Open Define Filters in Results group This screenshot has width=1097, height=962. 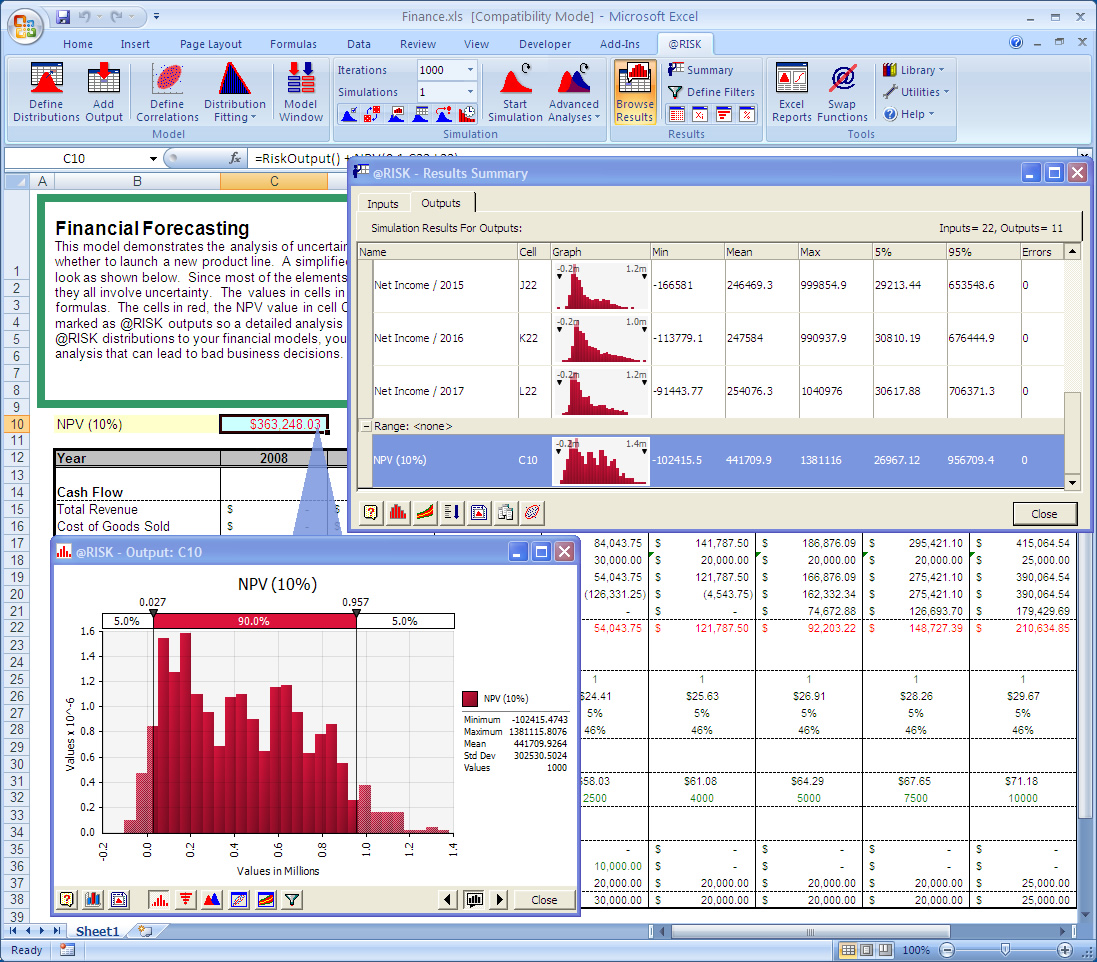click(711, 92)
